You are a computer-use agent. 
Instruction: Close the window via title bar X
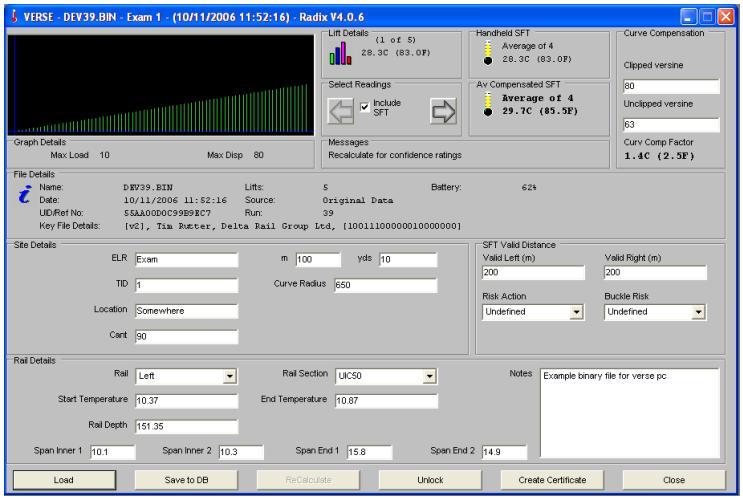pyautogui.click(x=725, y=17)
